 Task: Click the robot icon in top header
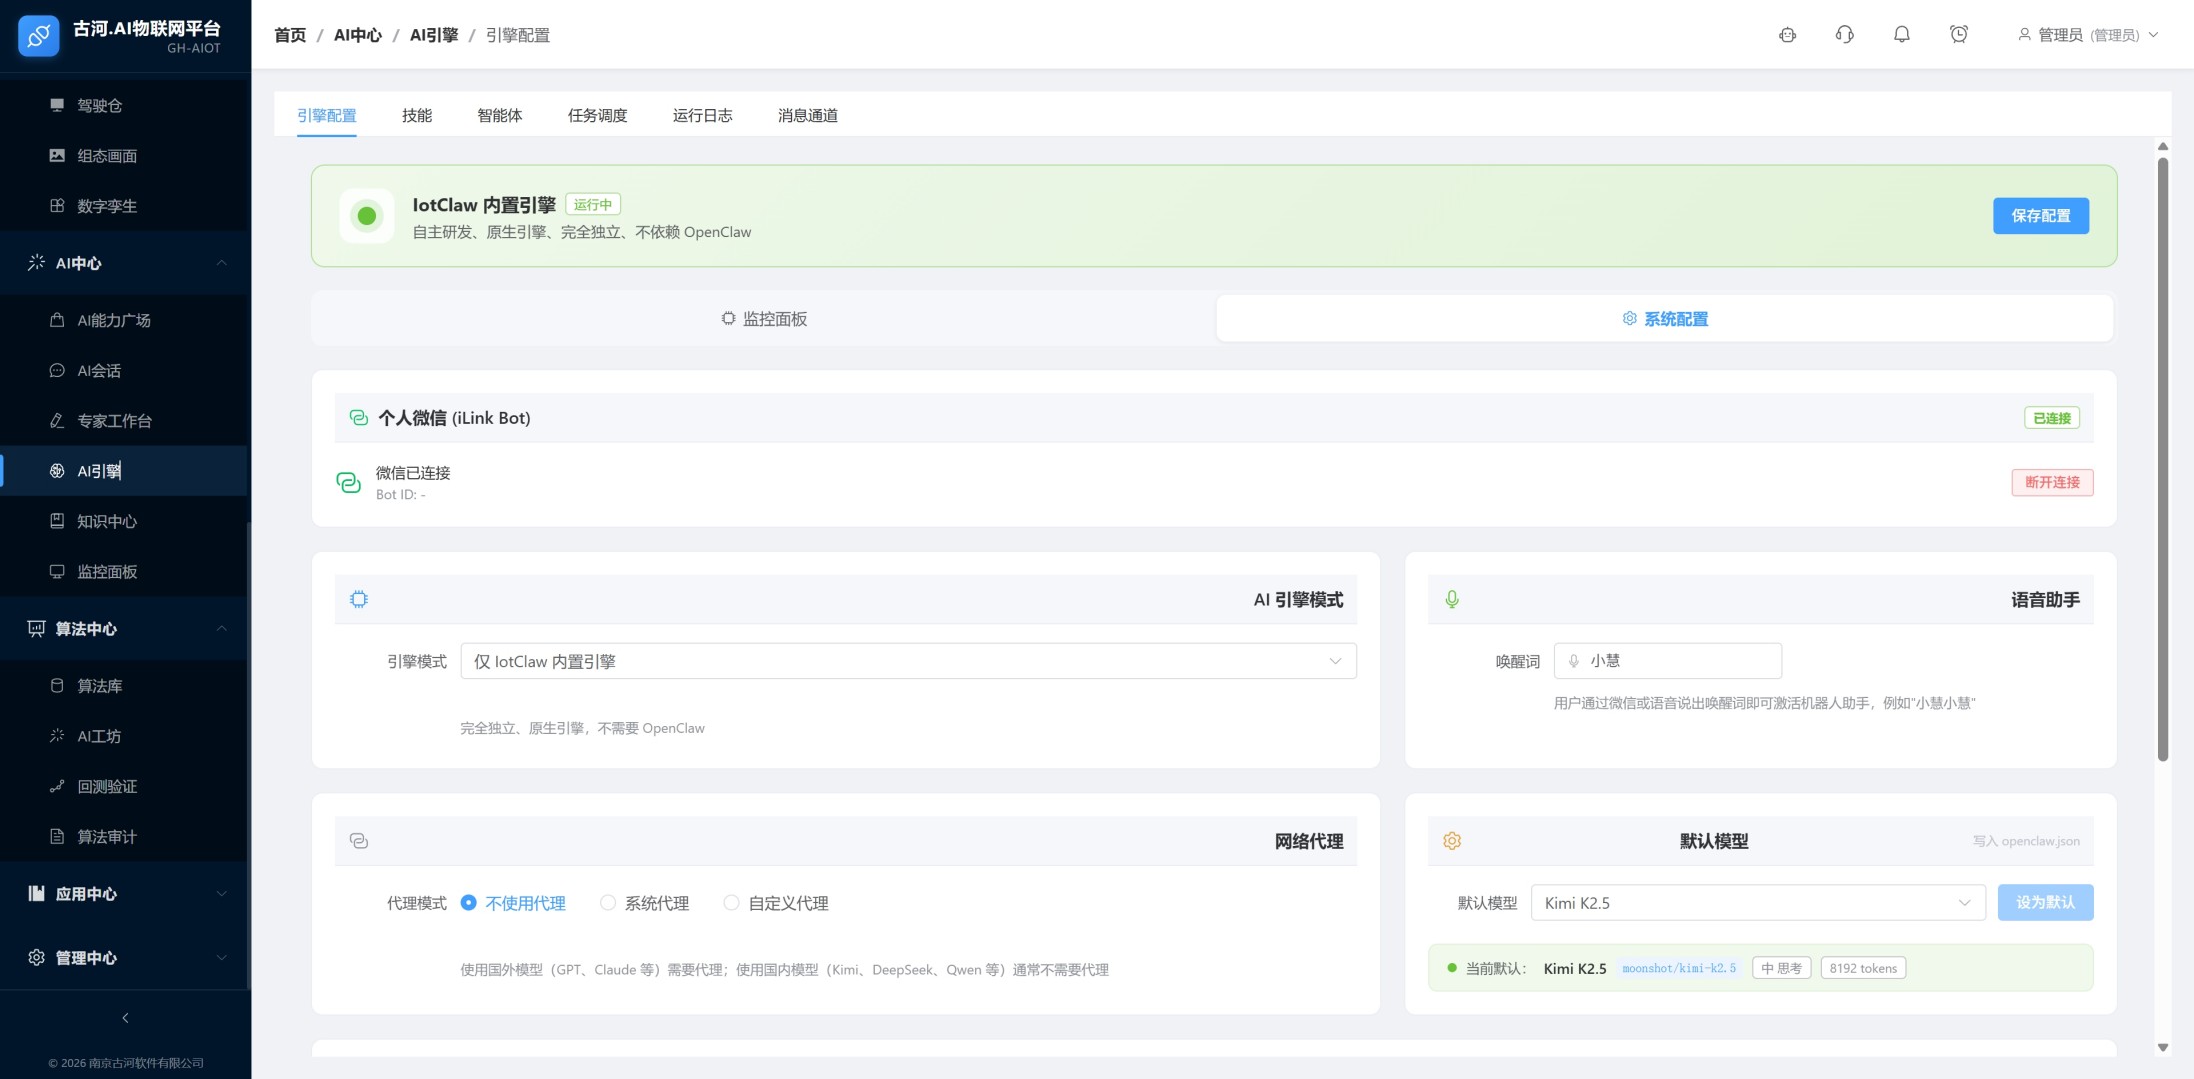tap(1787, 35)
